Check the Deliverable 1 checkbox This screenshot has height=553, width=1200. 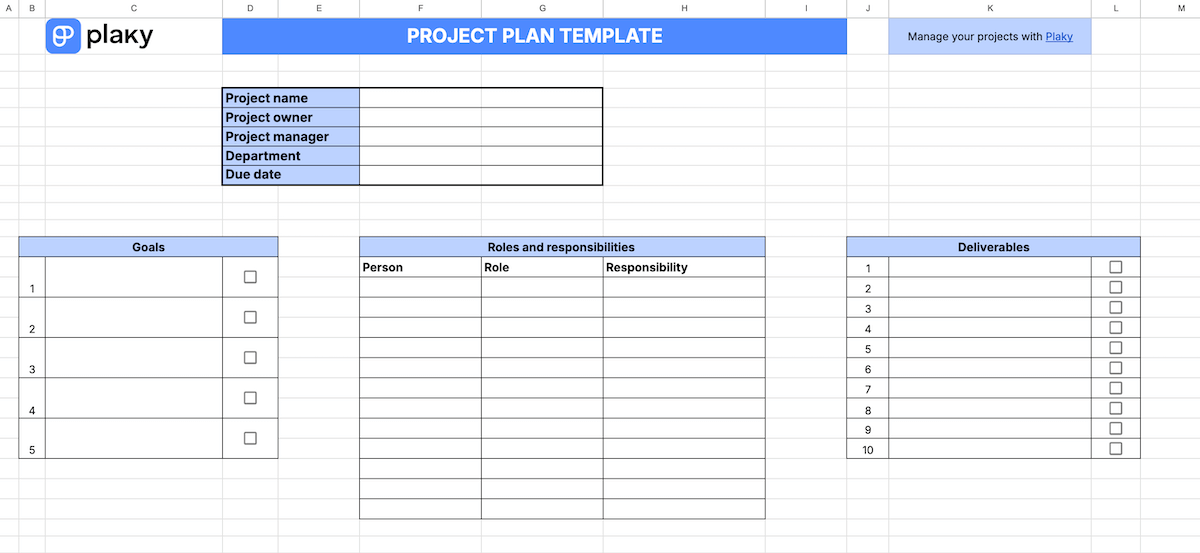tap(1116, 267)
